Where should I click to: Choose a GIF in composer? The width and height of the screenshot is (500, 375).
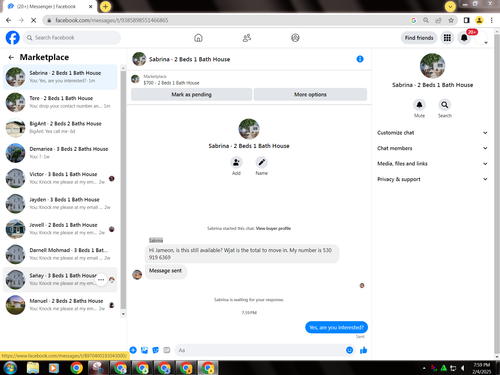tap(167, 350)
